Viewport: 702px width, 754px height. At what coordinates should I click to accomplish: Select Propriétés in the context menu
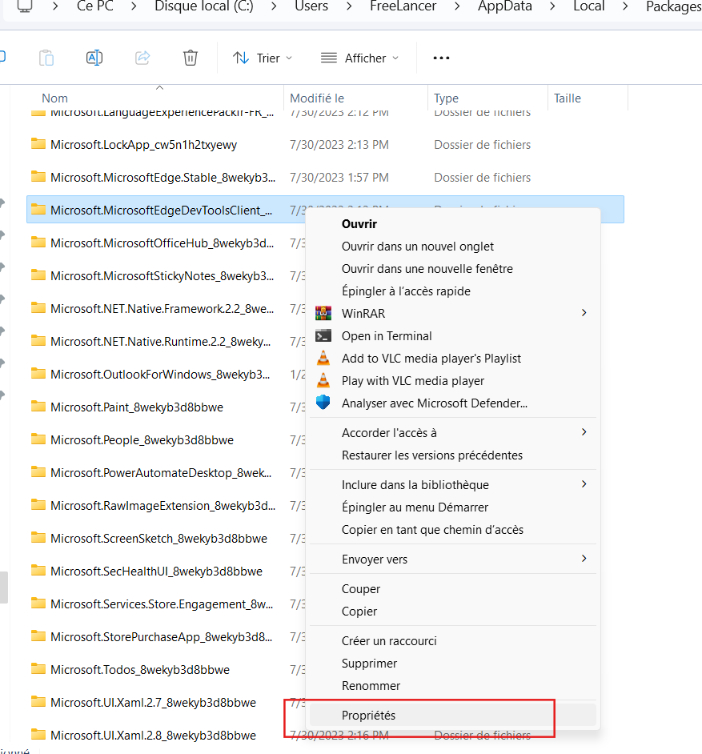click(x=369, y=715)
